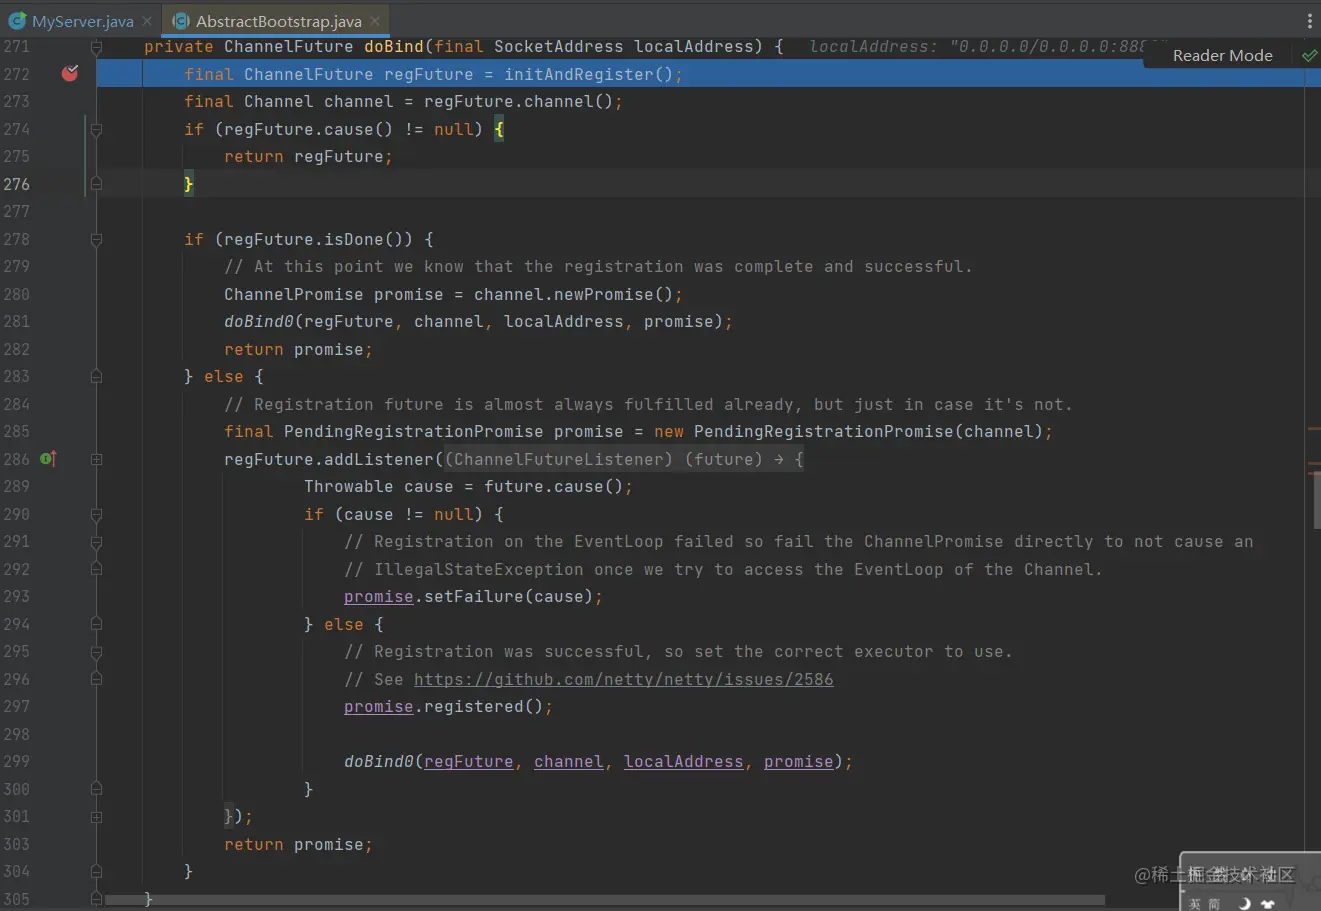Collapse the cause check fold on line 290

(96, 514)
